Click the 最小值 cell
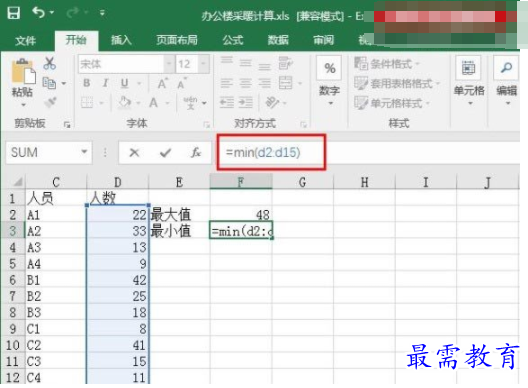Screen dimensions: 528x388 (179, 231)
